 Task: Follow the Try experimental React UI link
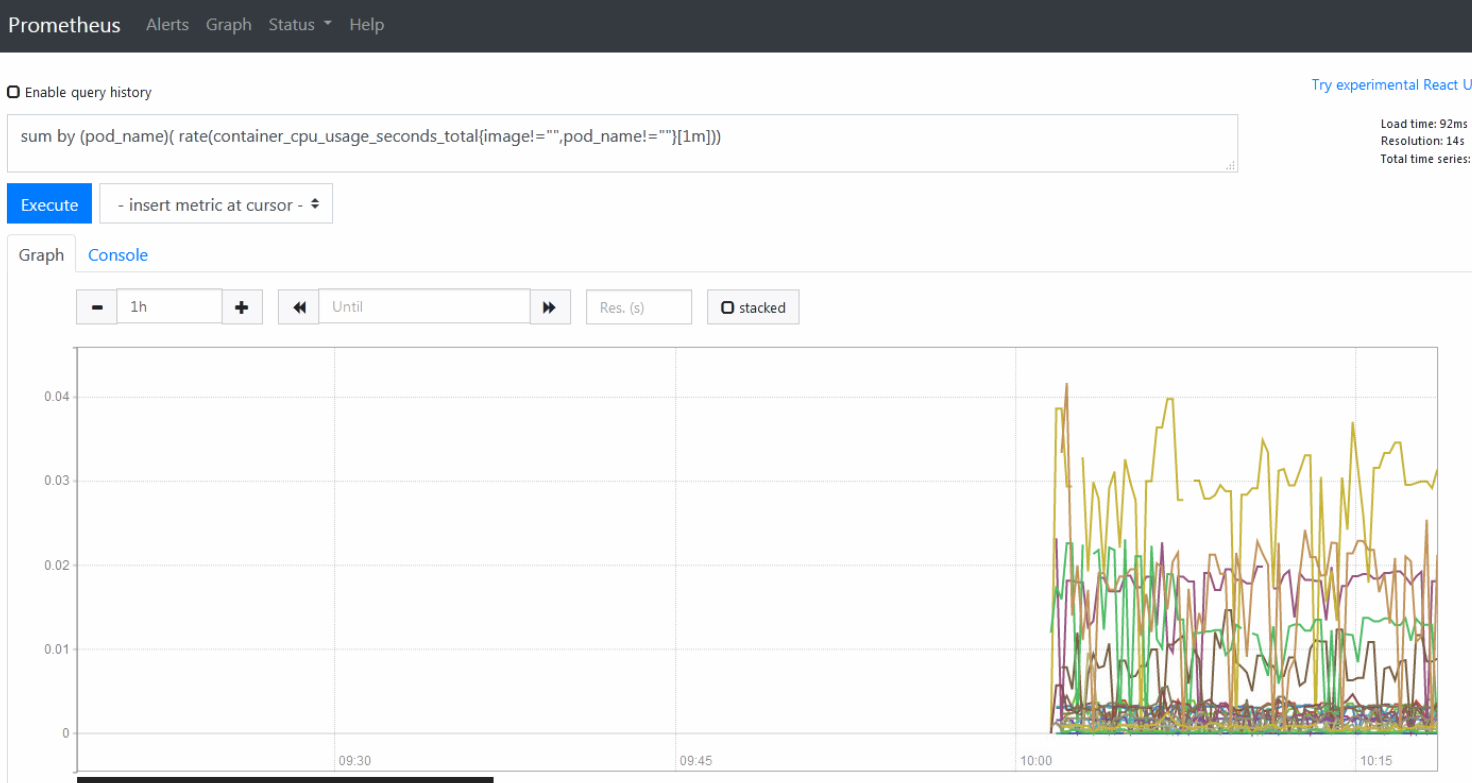pyautogui.click(x=1391, y=85)
